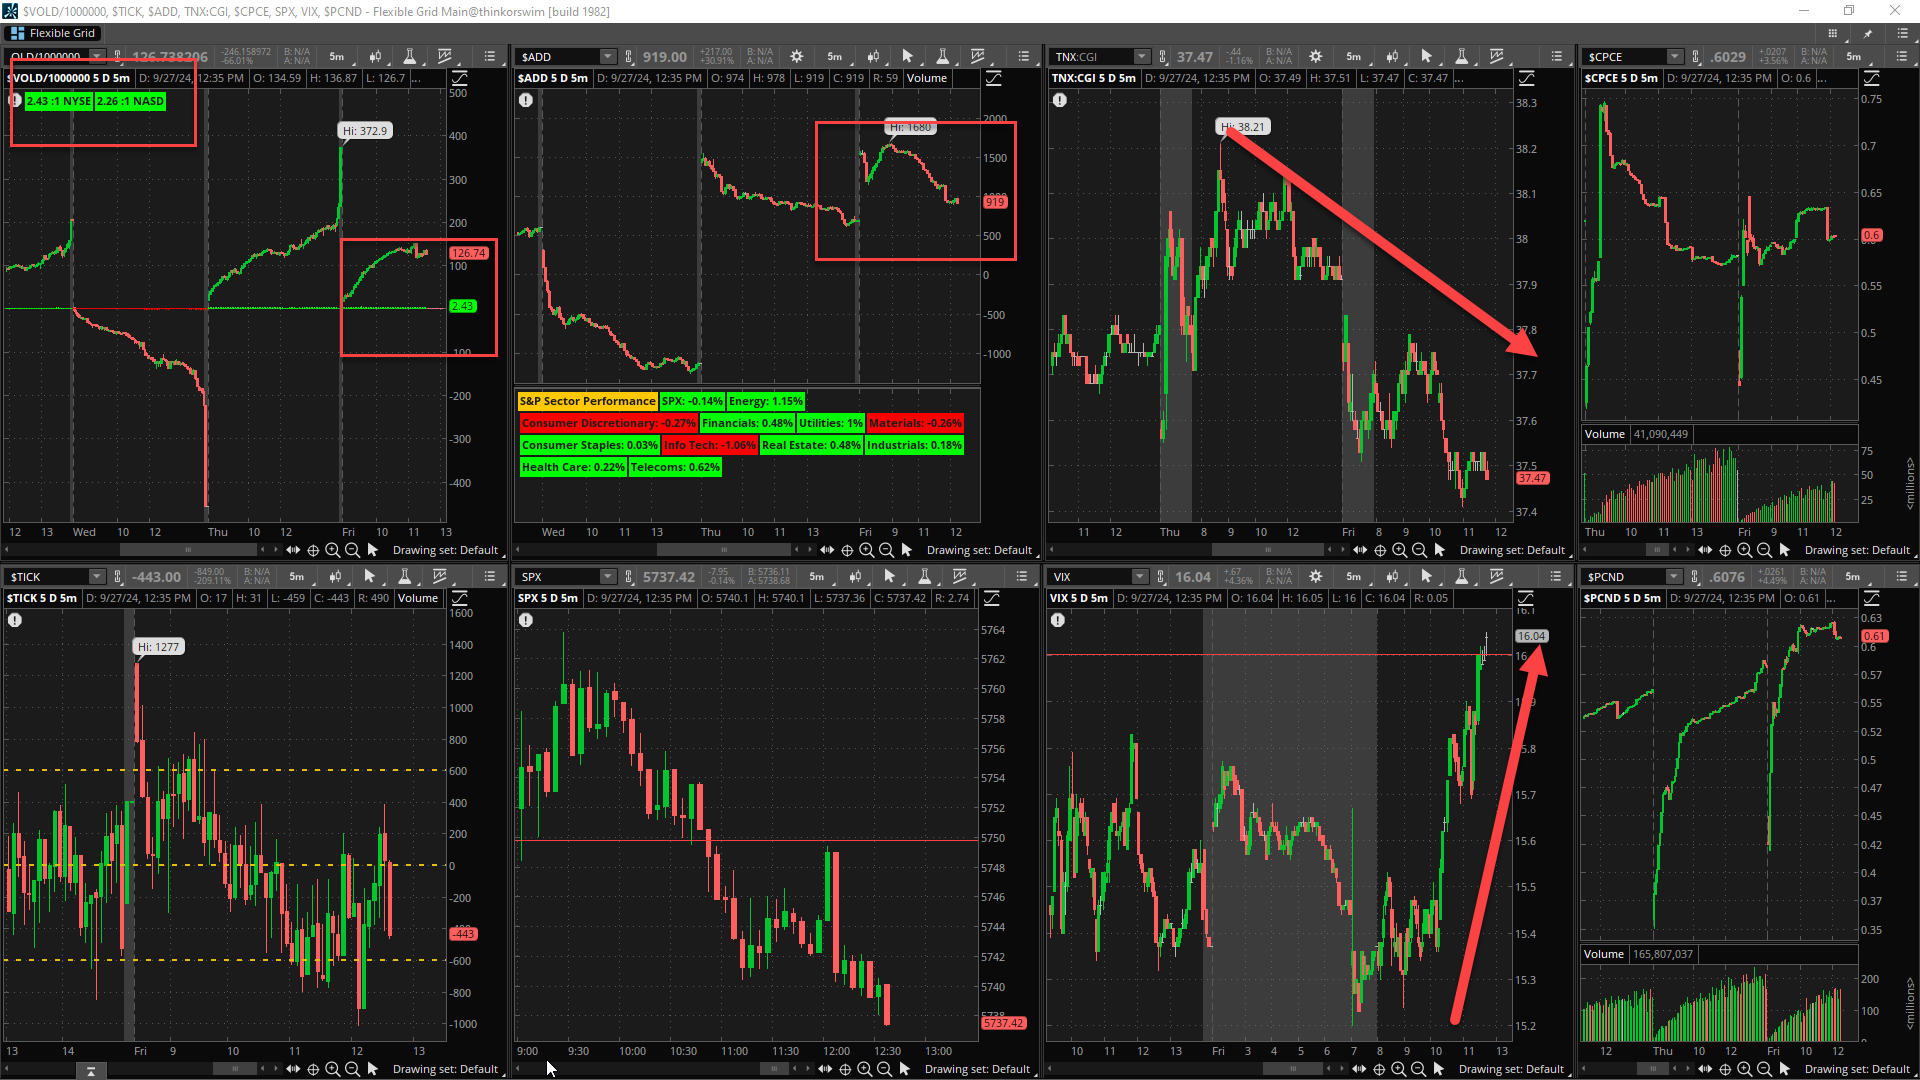Click zoom in magnifier under $VOLD chart
Image resolution: width=1920 pixels, height=1080 pixels.
[332, 550]
